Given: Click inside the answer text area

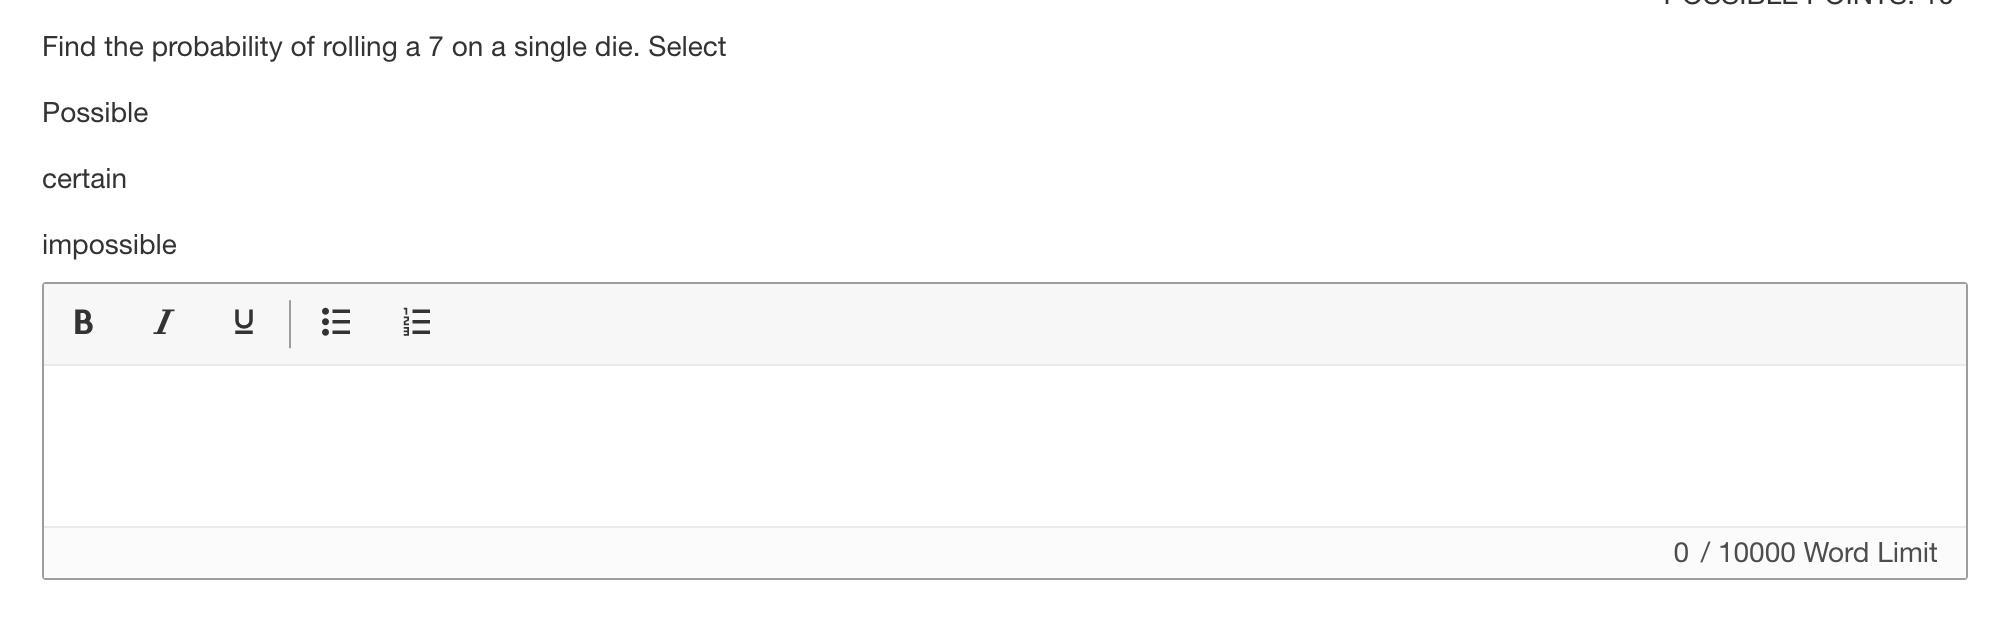Looking at the screenshot, I should tap(1004, 445).
